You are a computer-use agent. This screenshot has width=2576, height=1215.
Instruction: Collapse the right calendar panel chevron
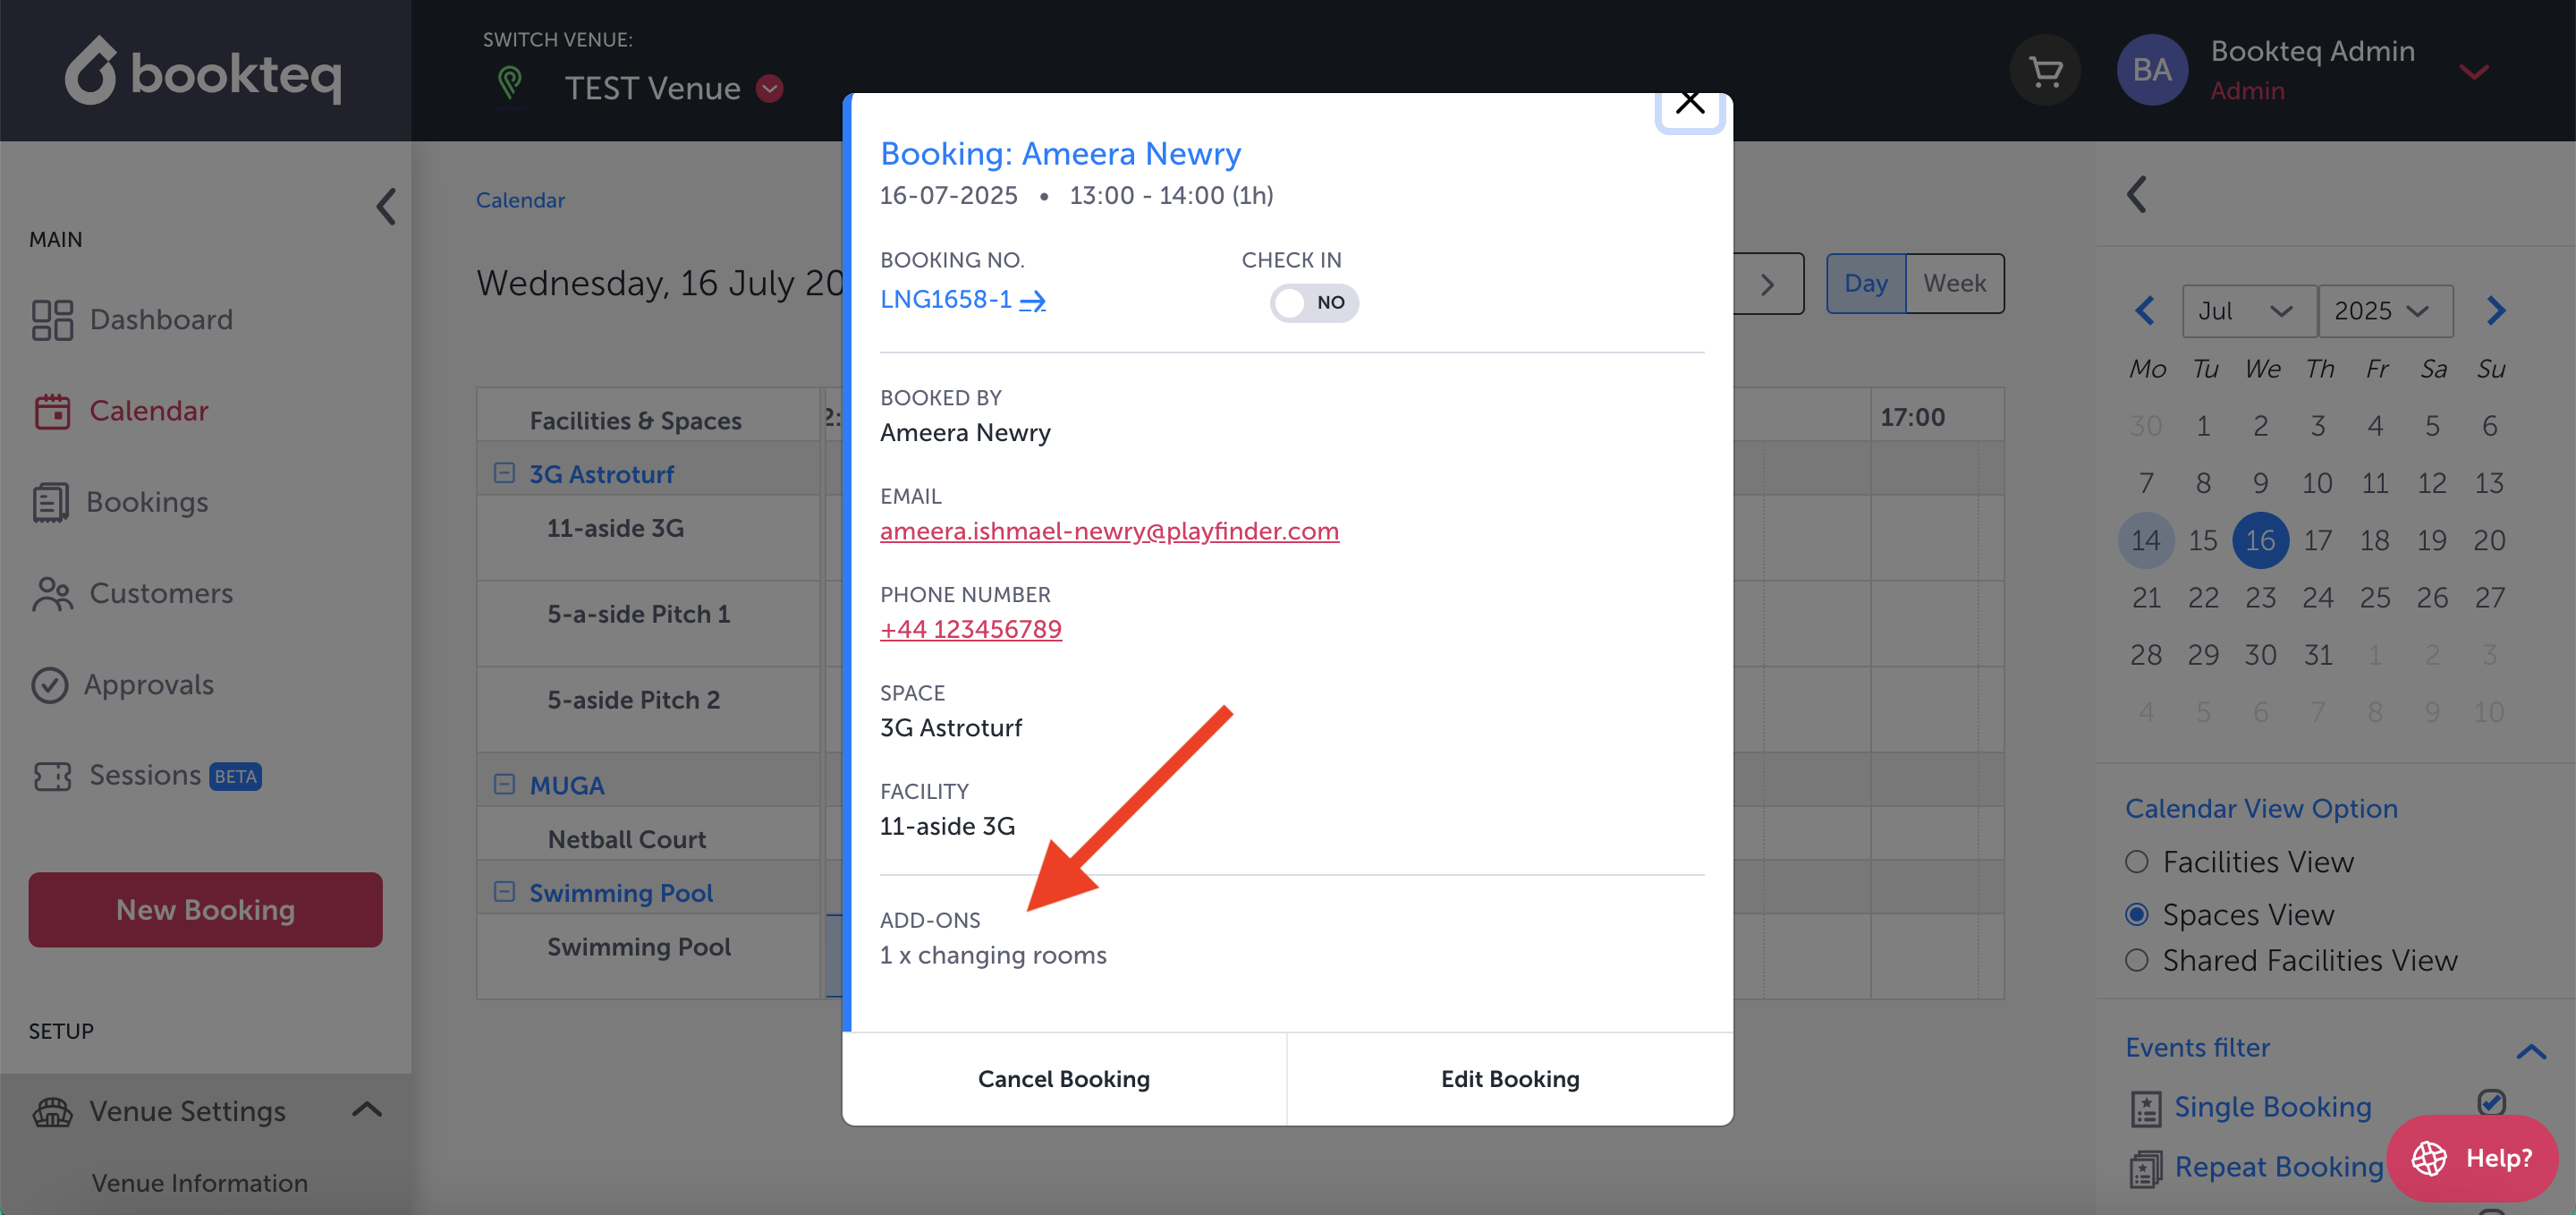(2137, 194)
